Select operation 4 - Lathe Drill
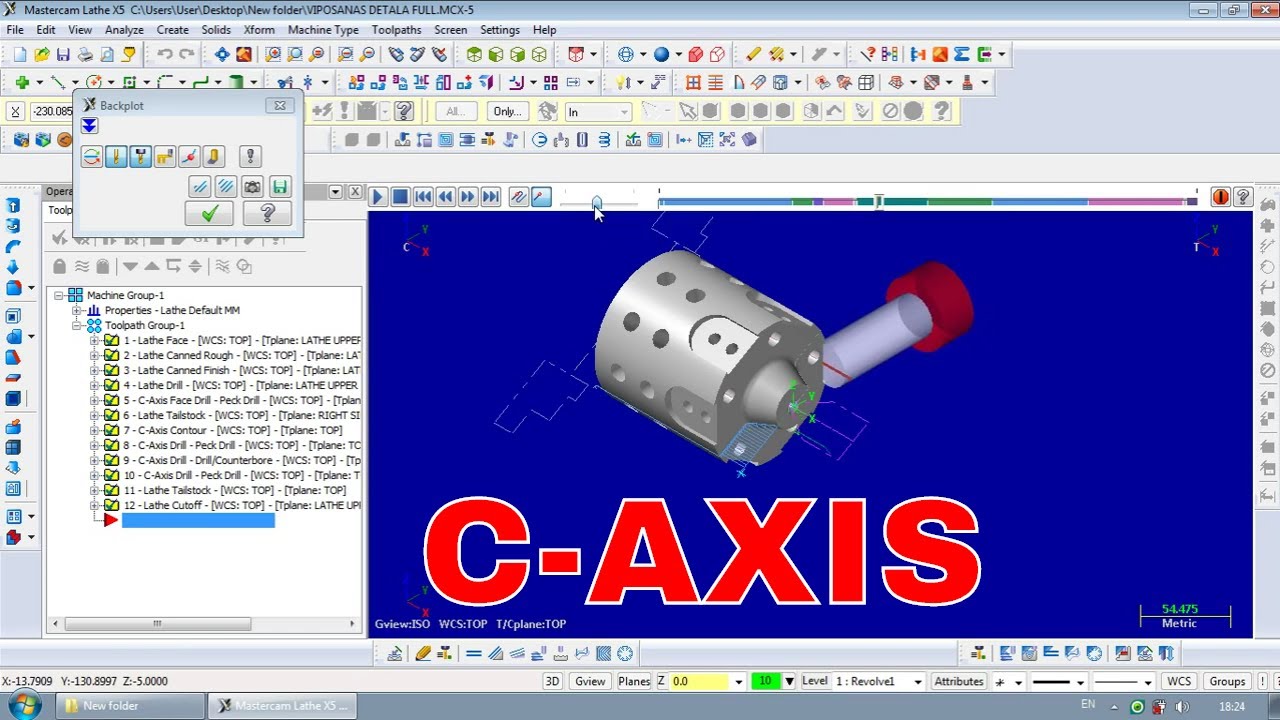Viewport: 1280px width, 720px height. point(240,385)
